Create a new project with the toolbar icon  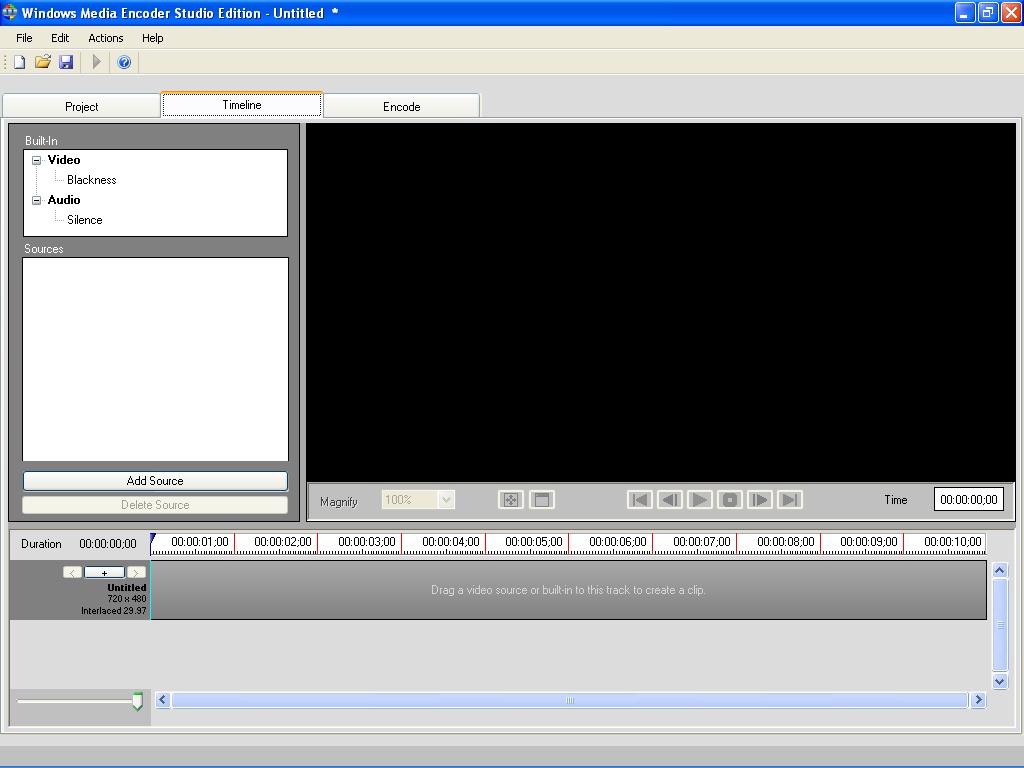tap(20, 62)
